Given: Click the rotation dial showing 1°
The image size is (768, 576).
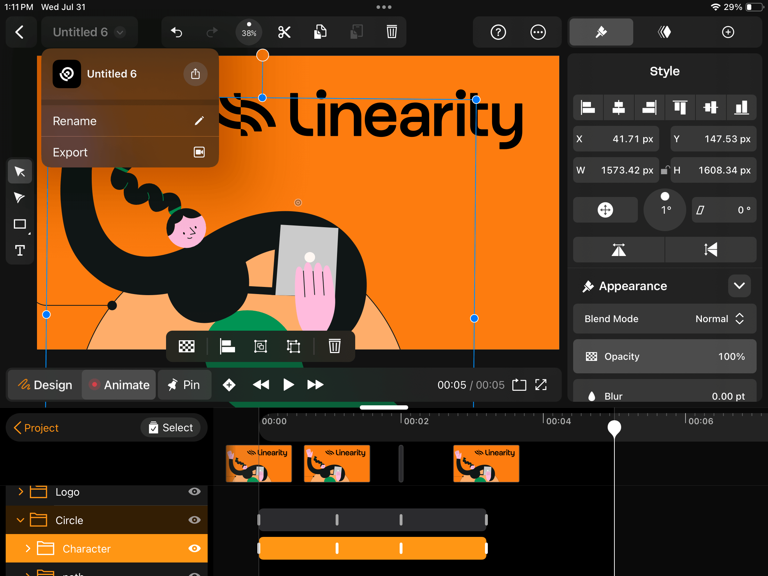Looking at the screenshot, I should click(x=665, y=210).
